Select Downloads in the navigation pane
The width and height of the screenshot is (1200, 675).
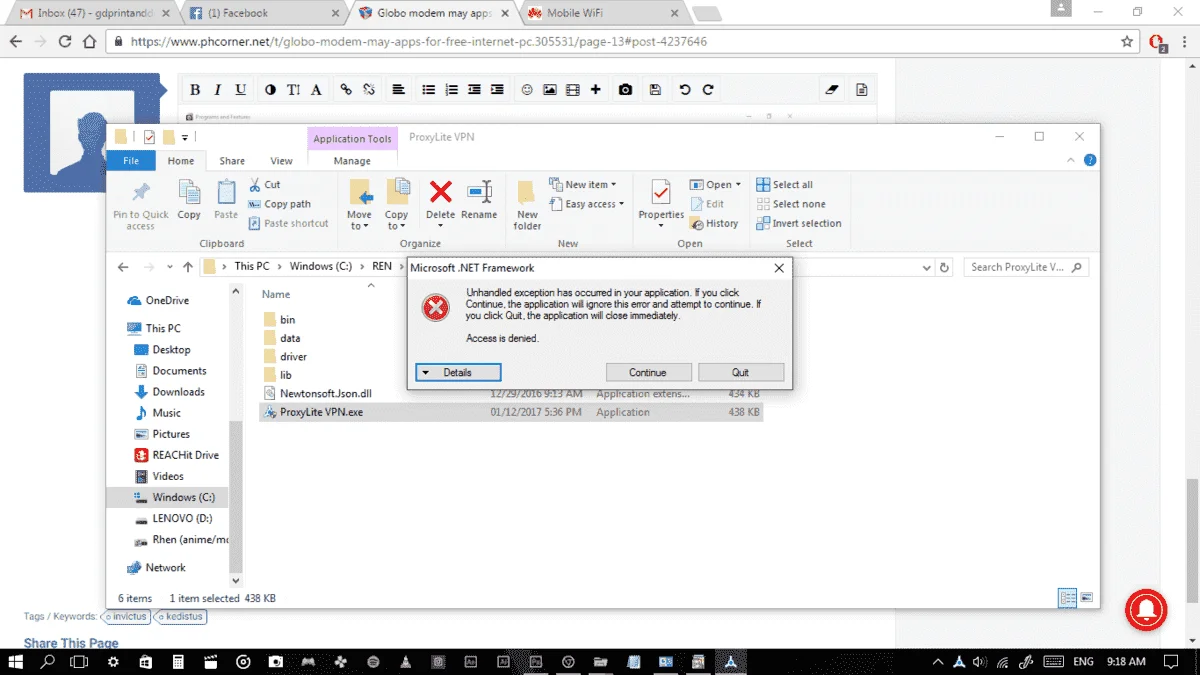point(178,392)
